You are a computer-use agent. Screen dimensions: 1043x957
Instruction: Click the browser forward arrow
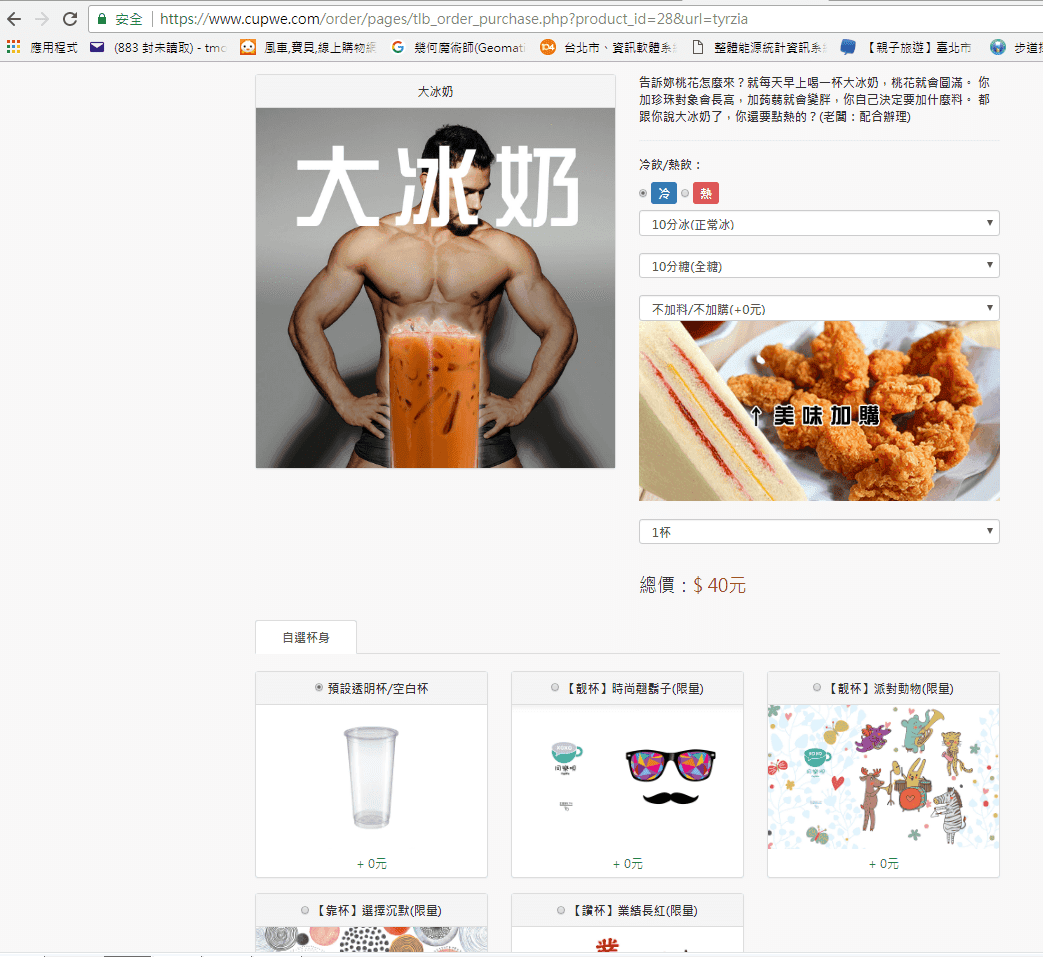pyautogui.click(x=42, y=19)
